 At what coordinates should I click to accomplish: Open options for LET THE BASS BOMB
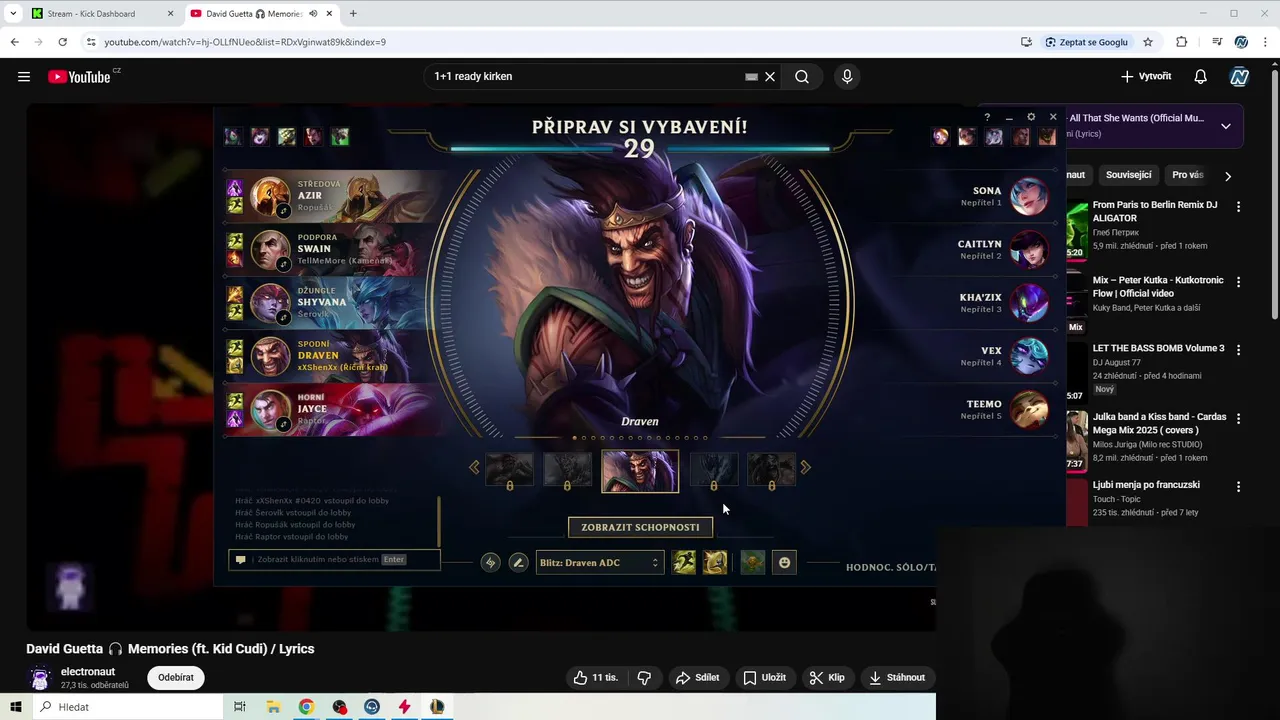1239,351
